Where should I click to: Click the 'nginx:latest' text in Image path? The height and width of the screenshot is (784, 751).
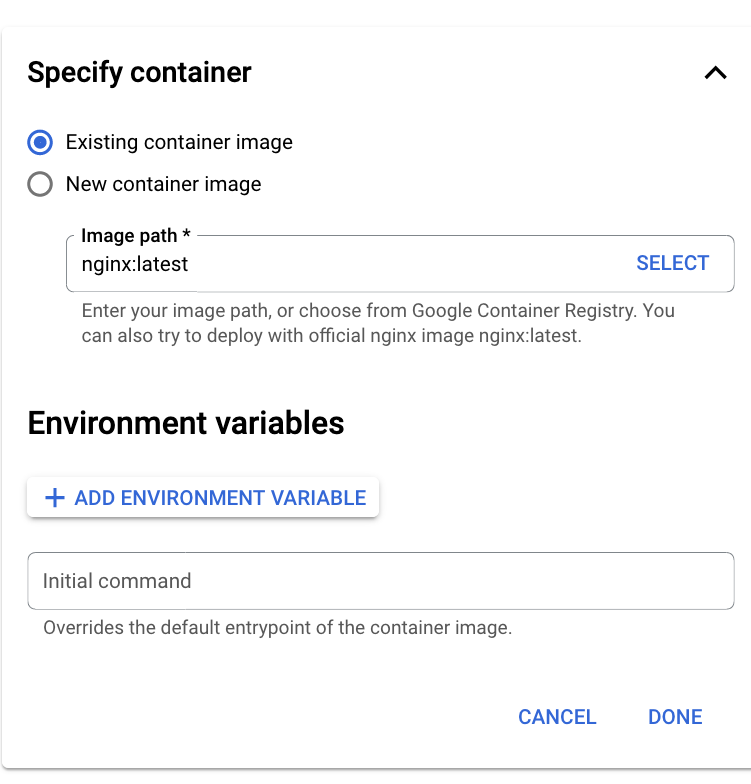pyautogui.click(x=135, y=264)
